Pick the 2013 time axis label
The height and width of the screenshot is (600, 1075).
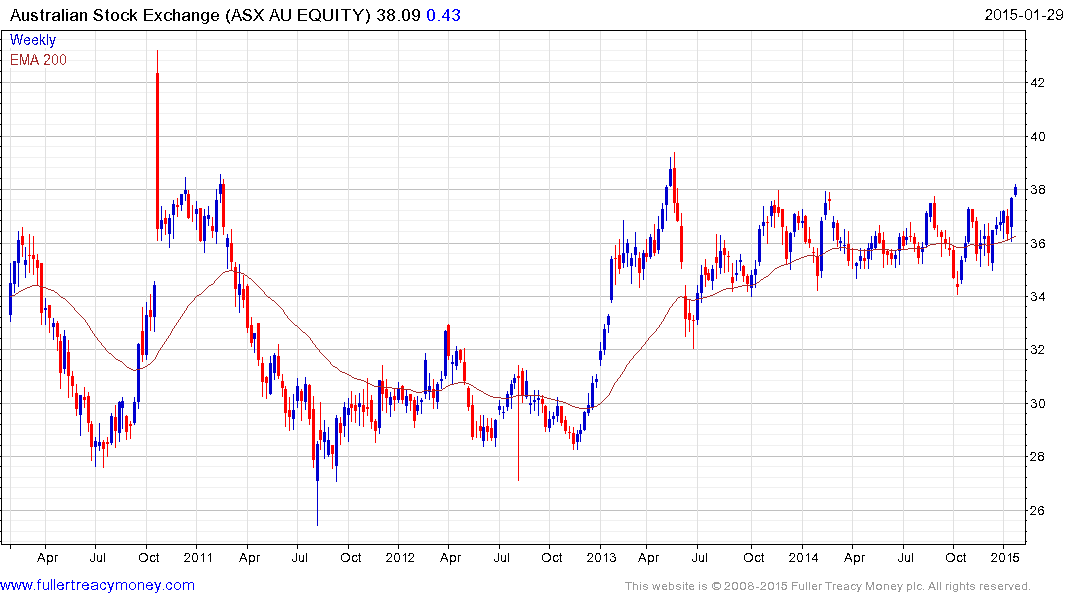(601, 557)
